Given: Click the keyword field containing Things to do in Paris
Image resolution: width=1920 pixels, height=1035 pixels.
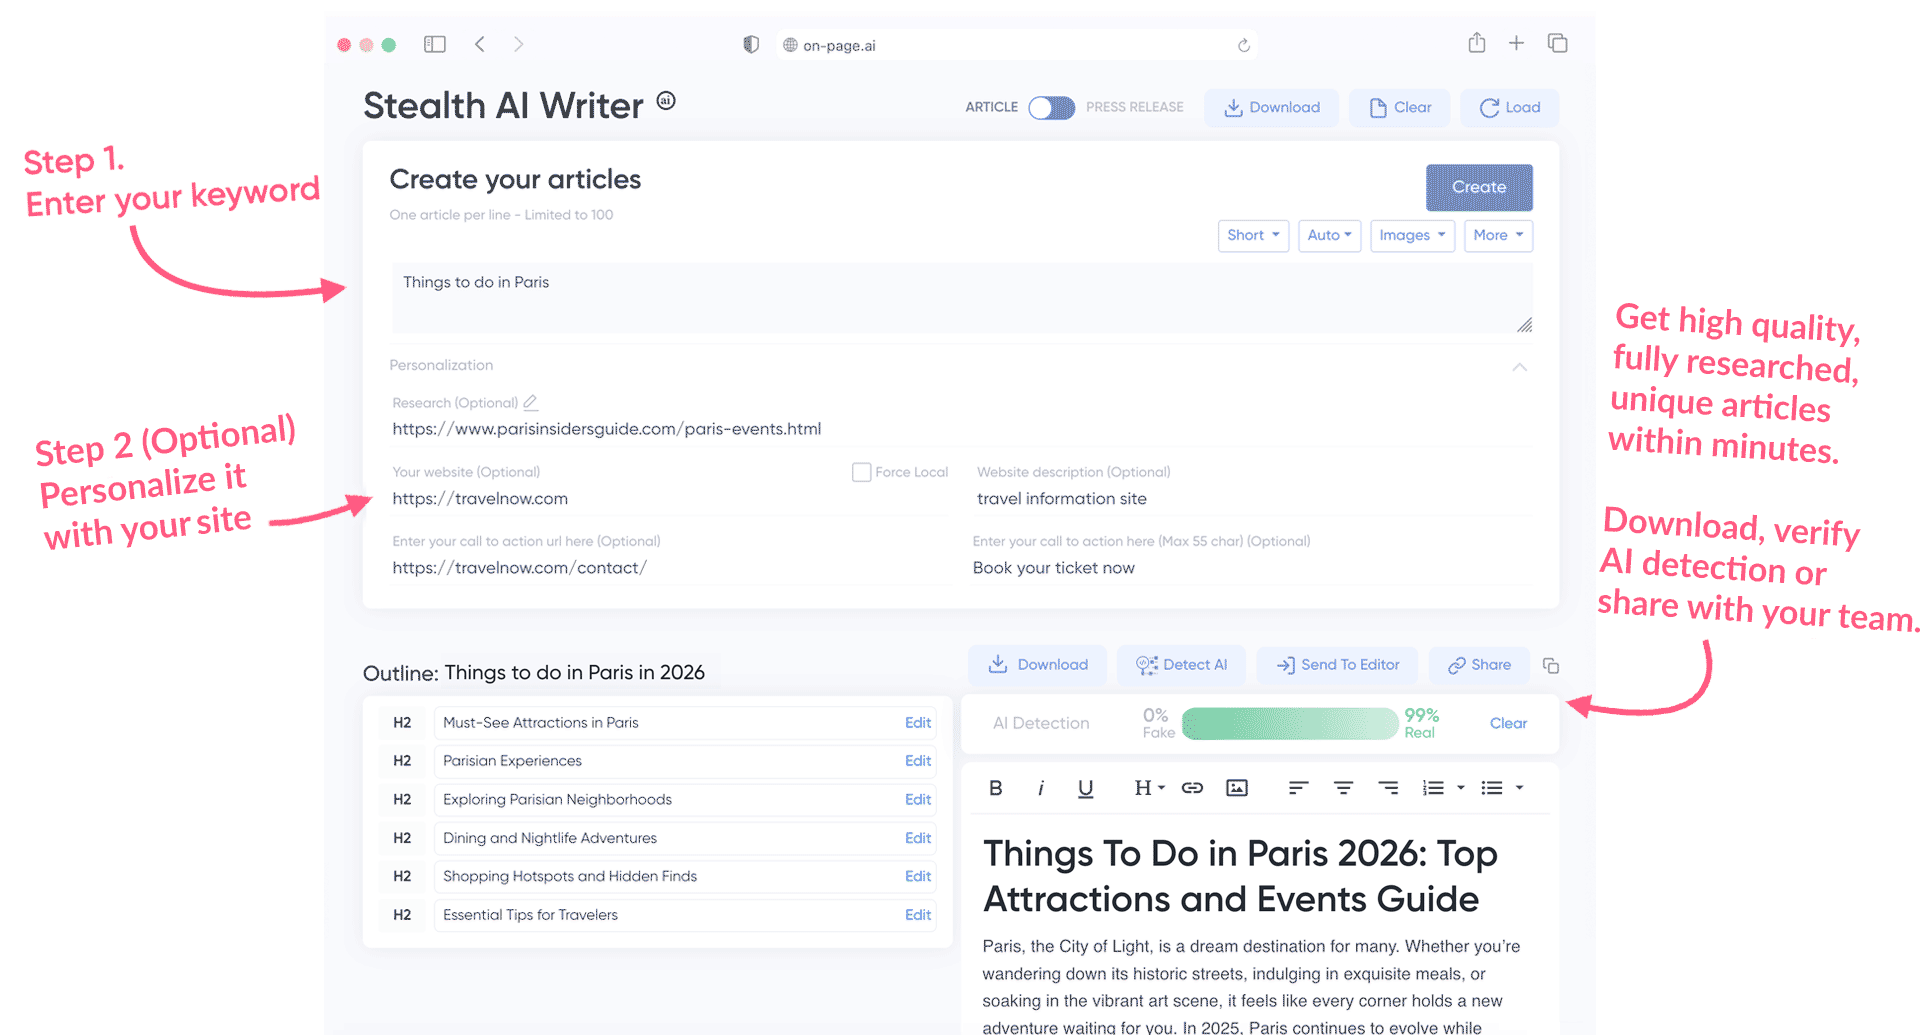Looking at the screenshot, I should click(x=960, y=297).
